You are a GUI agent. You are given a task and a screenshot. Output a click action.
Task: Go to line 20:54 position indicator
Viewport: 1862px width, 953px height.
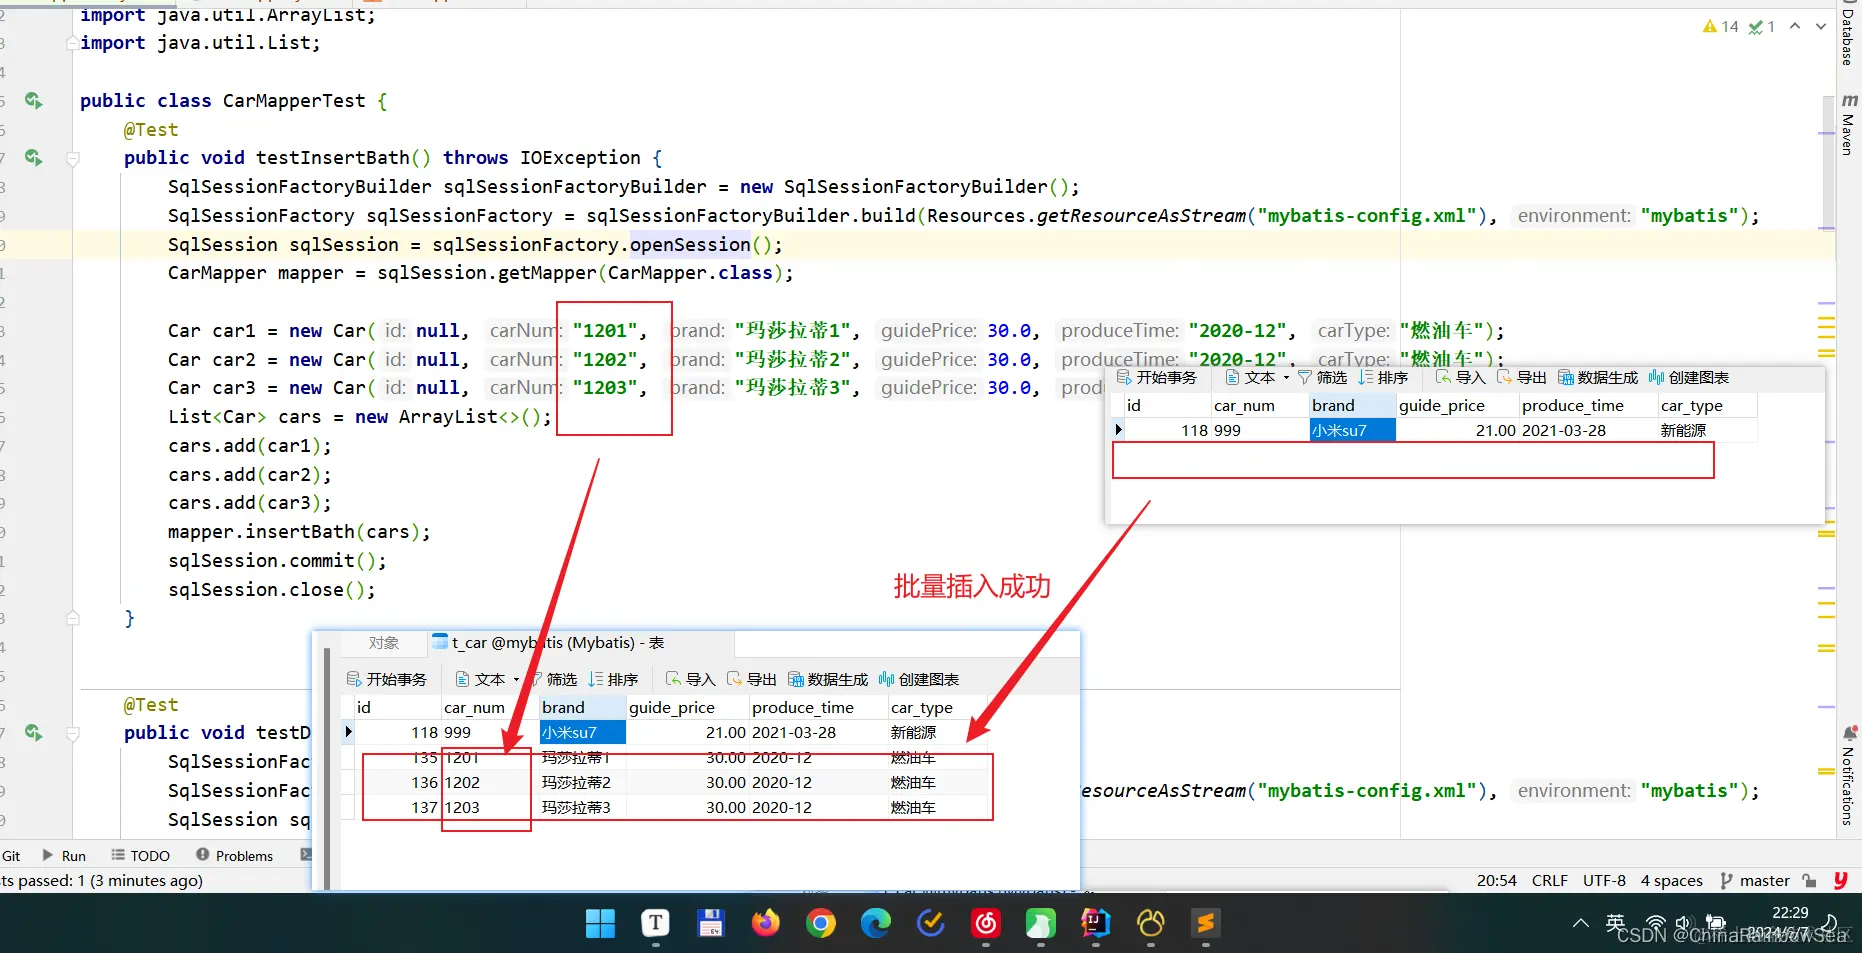[1497, 881]
